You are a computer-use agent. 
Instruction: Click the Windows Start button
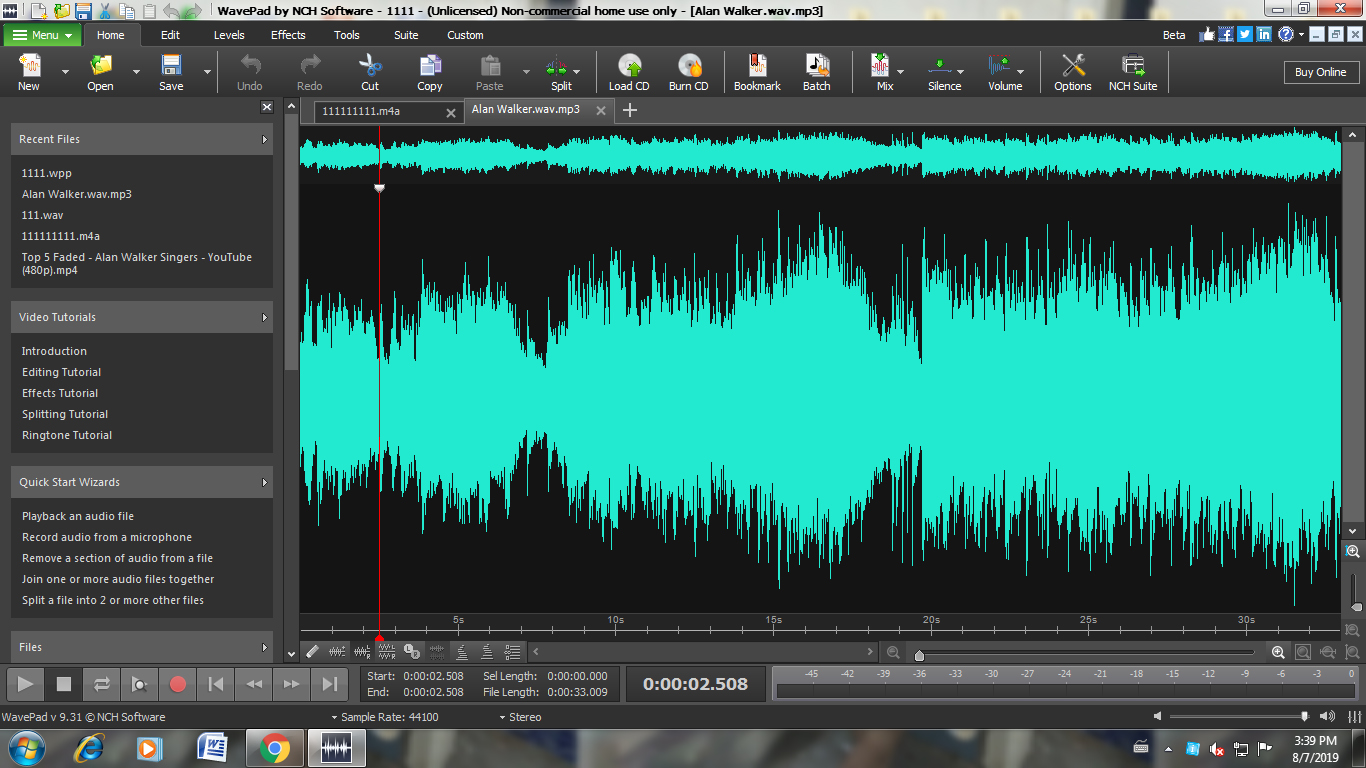point(26,748)
